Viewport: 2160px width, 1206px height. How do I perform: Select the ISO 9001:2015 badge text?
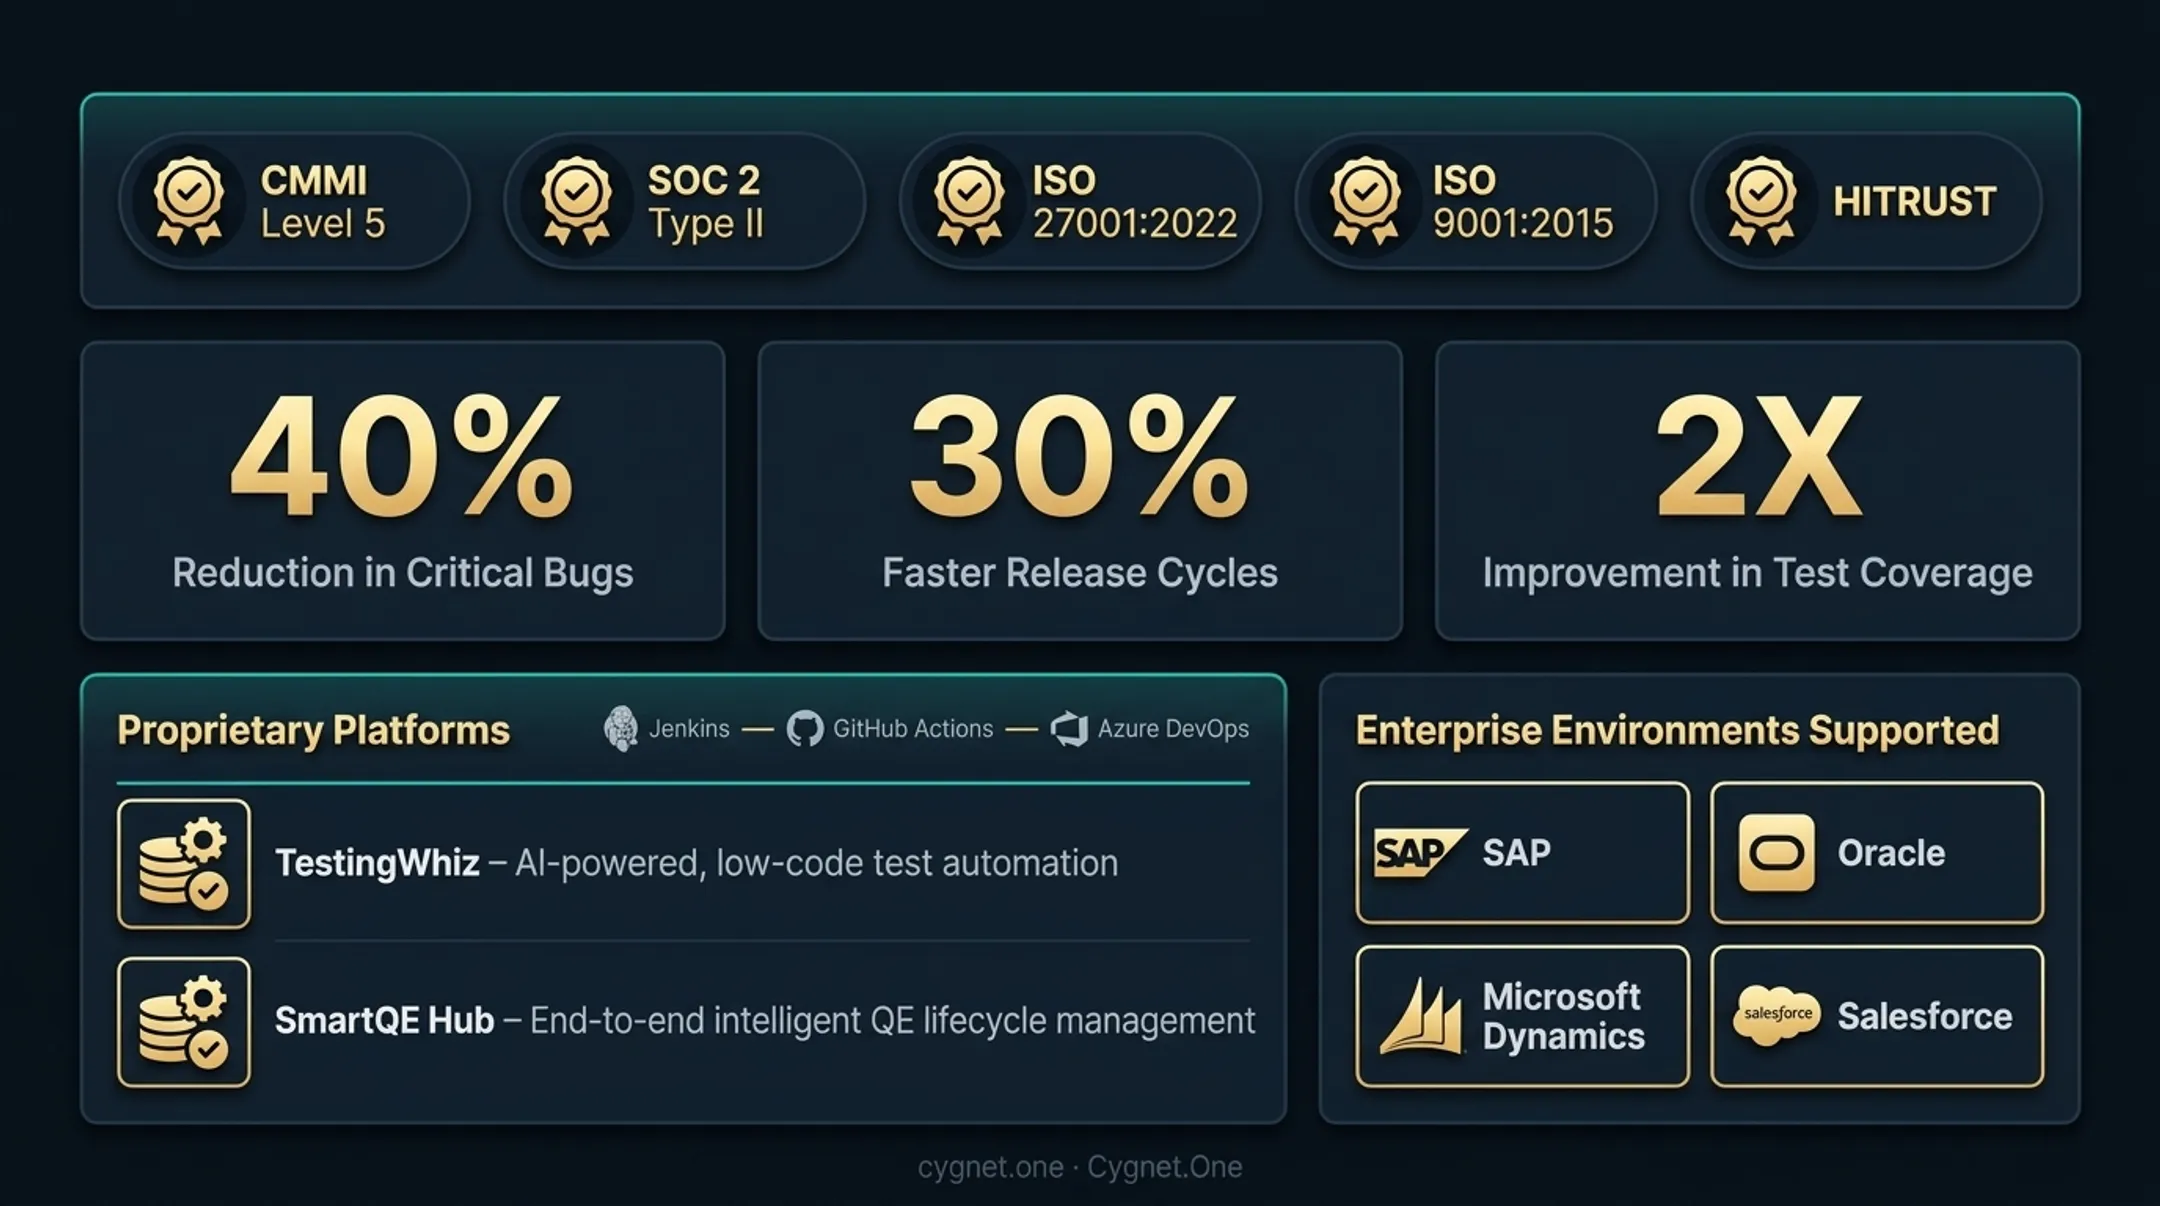[x=1523, y=202]
